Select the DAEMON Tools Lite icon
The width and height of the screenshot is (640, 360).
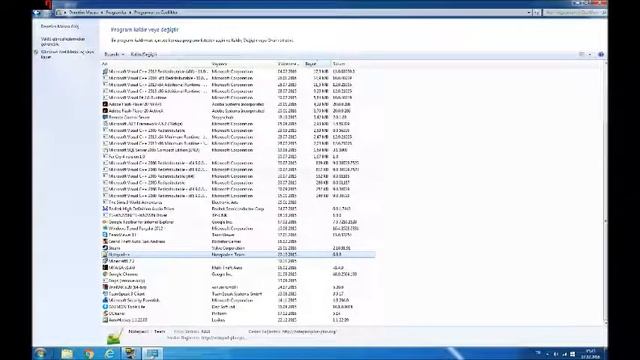105,307
